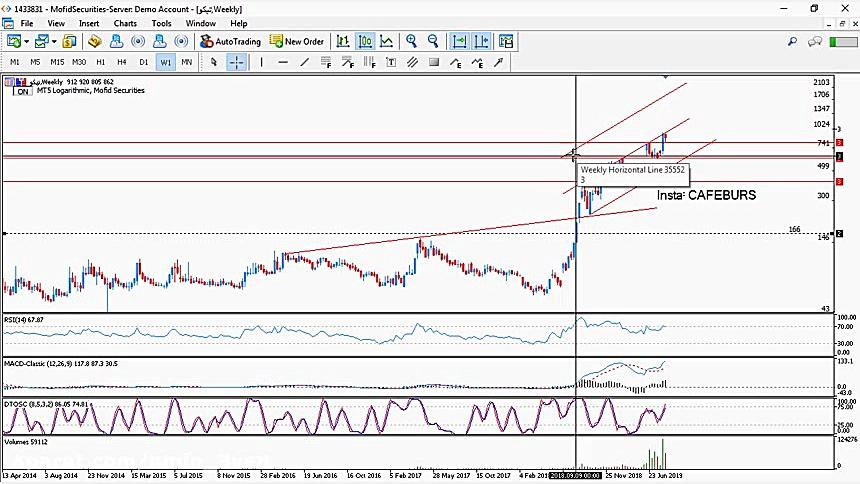This screenshot has width=860, height=484.
Task: Select the arrow cursor tool
Action: tap(214, 62)
